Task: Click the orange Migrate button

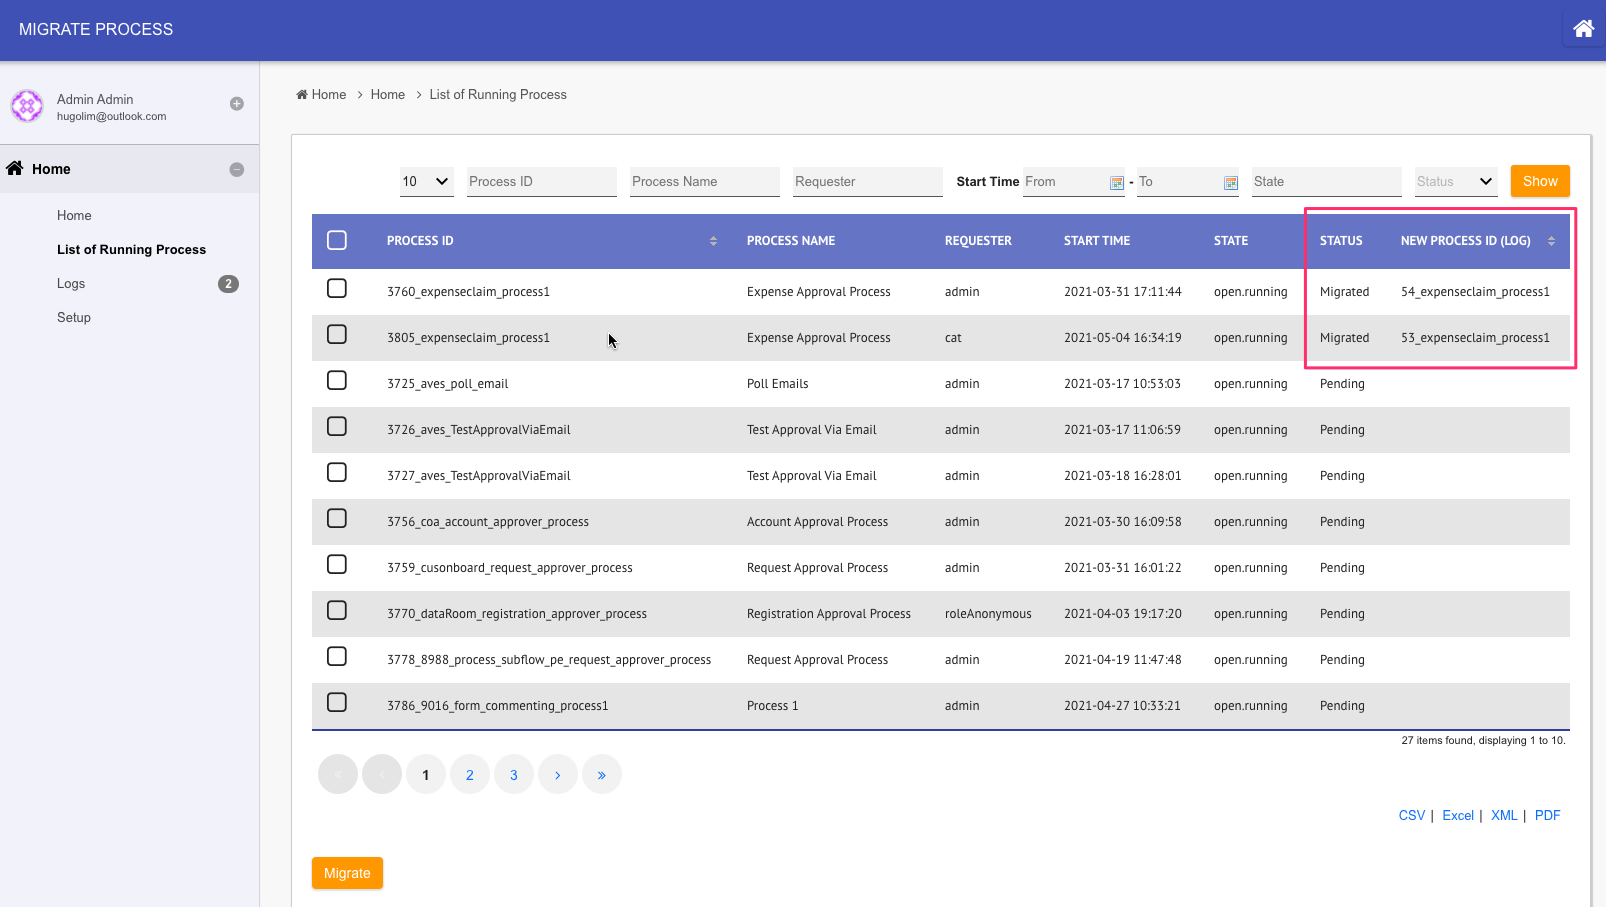Action: pos(347,873)
